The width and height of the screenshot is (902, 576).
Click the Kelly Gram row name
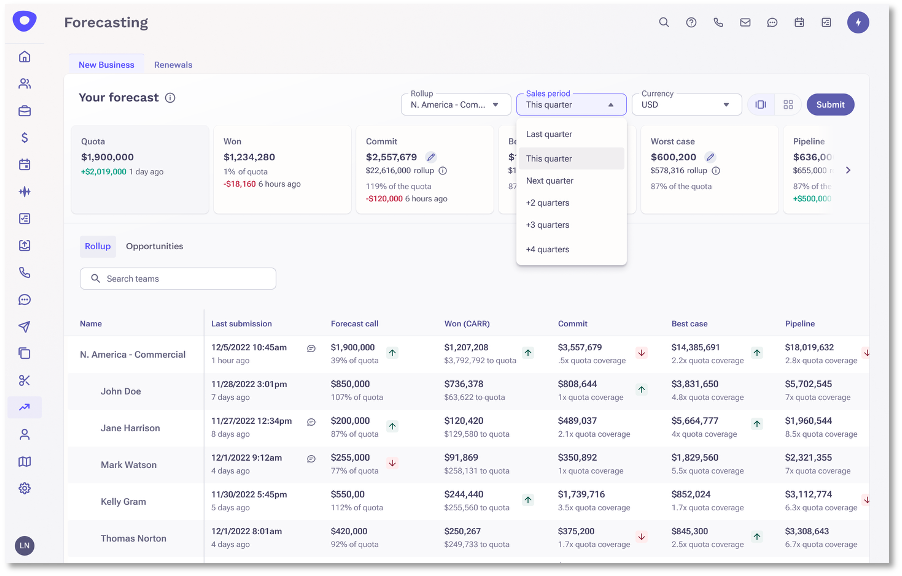pyautogui.click(x=123, y=502)
